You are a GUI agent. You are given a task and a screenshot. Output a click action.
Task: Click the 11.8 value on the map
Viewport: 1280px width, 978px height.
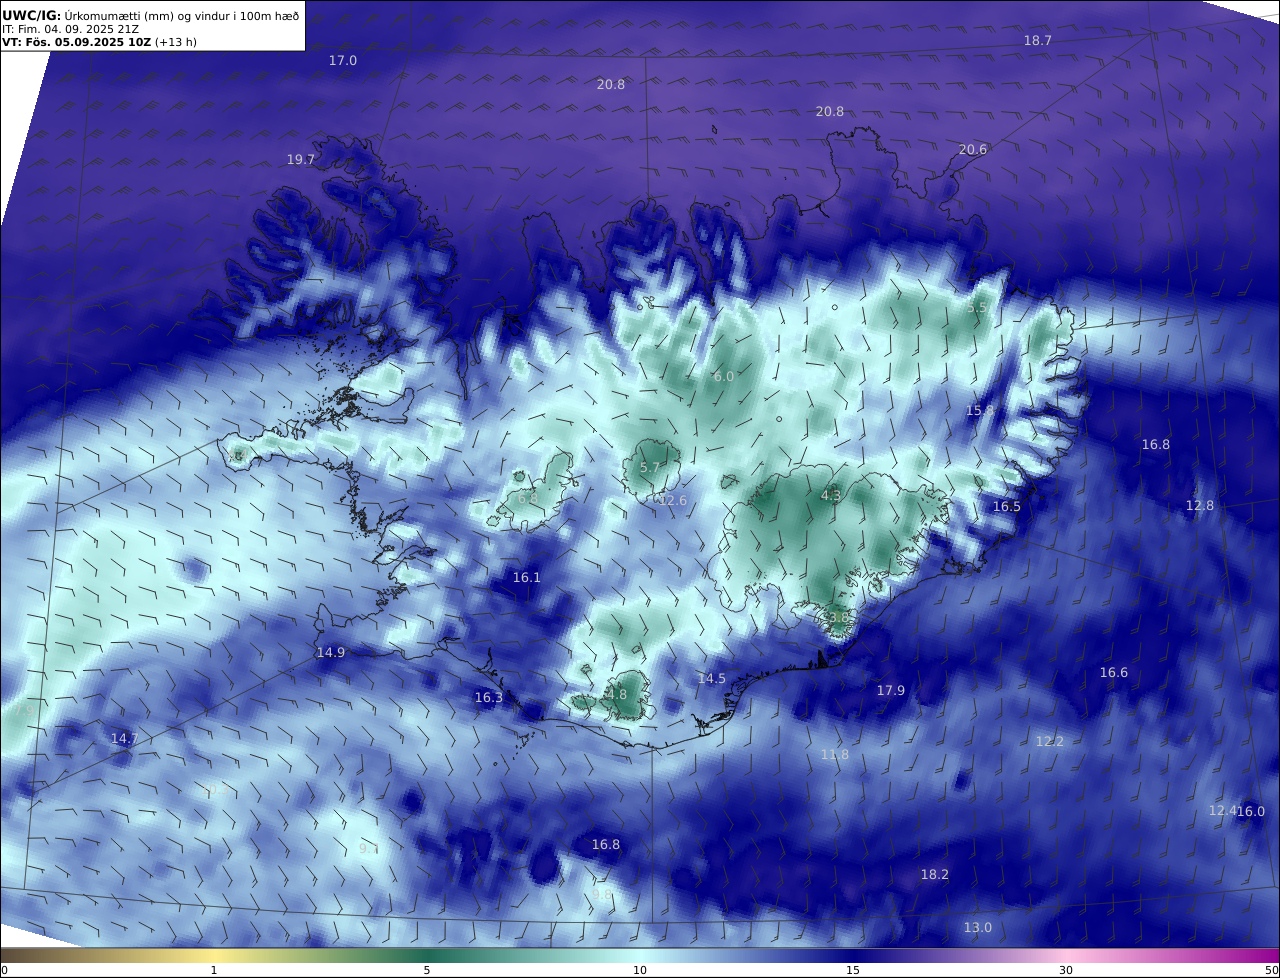[x=835, y=755]
